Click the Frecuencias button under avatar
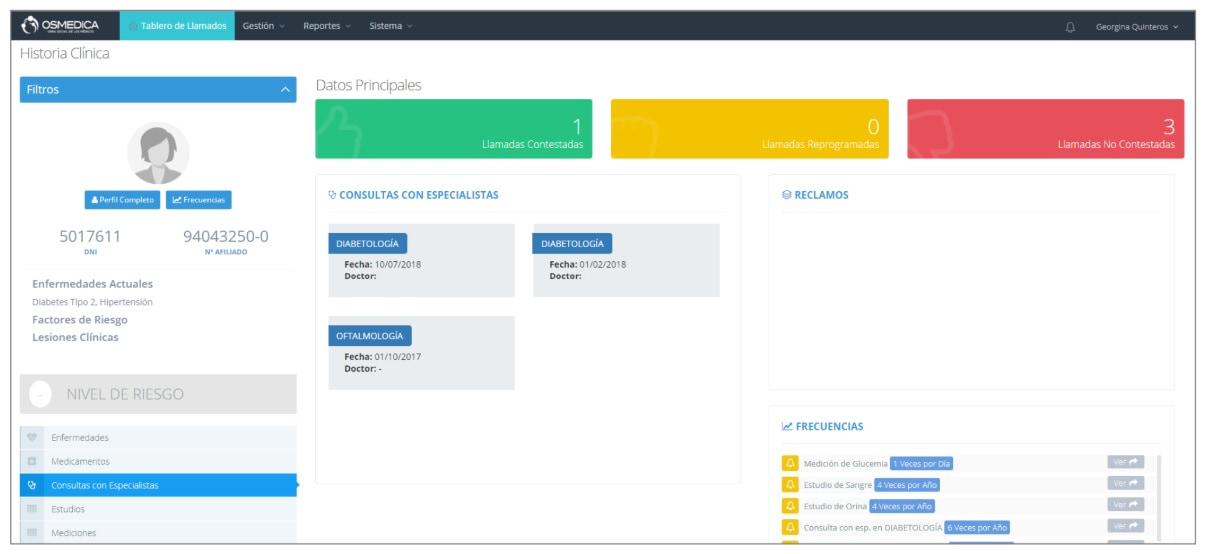 click(198, 200)
